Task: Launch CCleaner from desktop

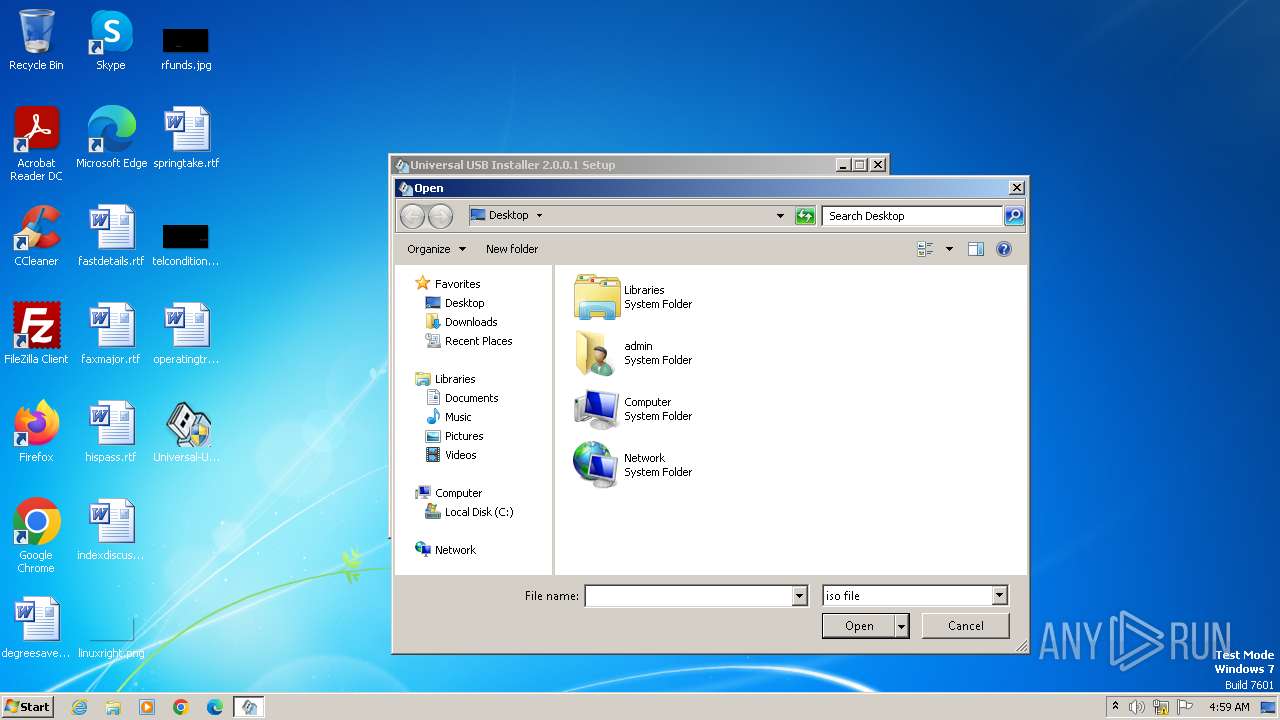Action: tap(36, 236)
